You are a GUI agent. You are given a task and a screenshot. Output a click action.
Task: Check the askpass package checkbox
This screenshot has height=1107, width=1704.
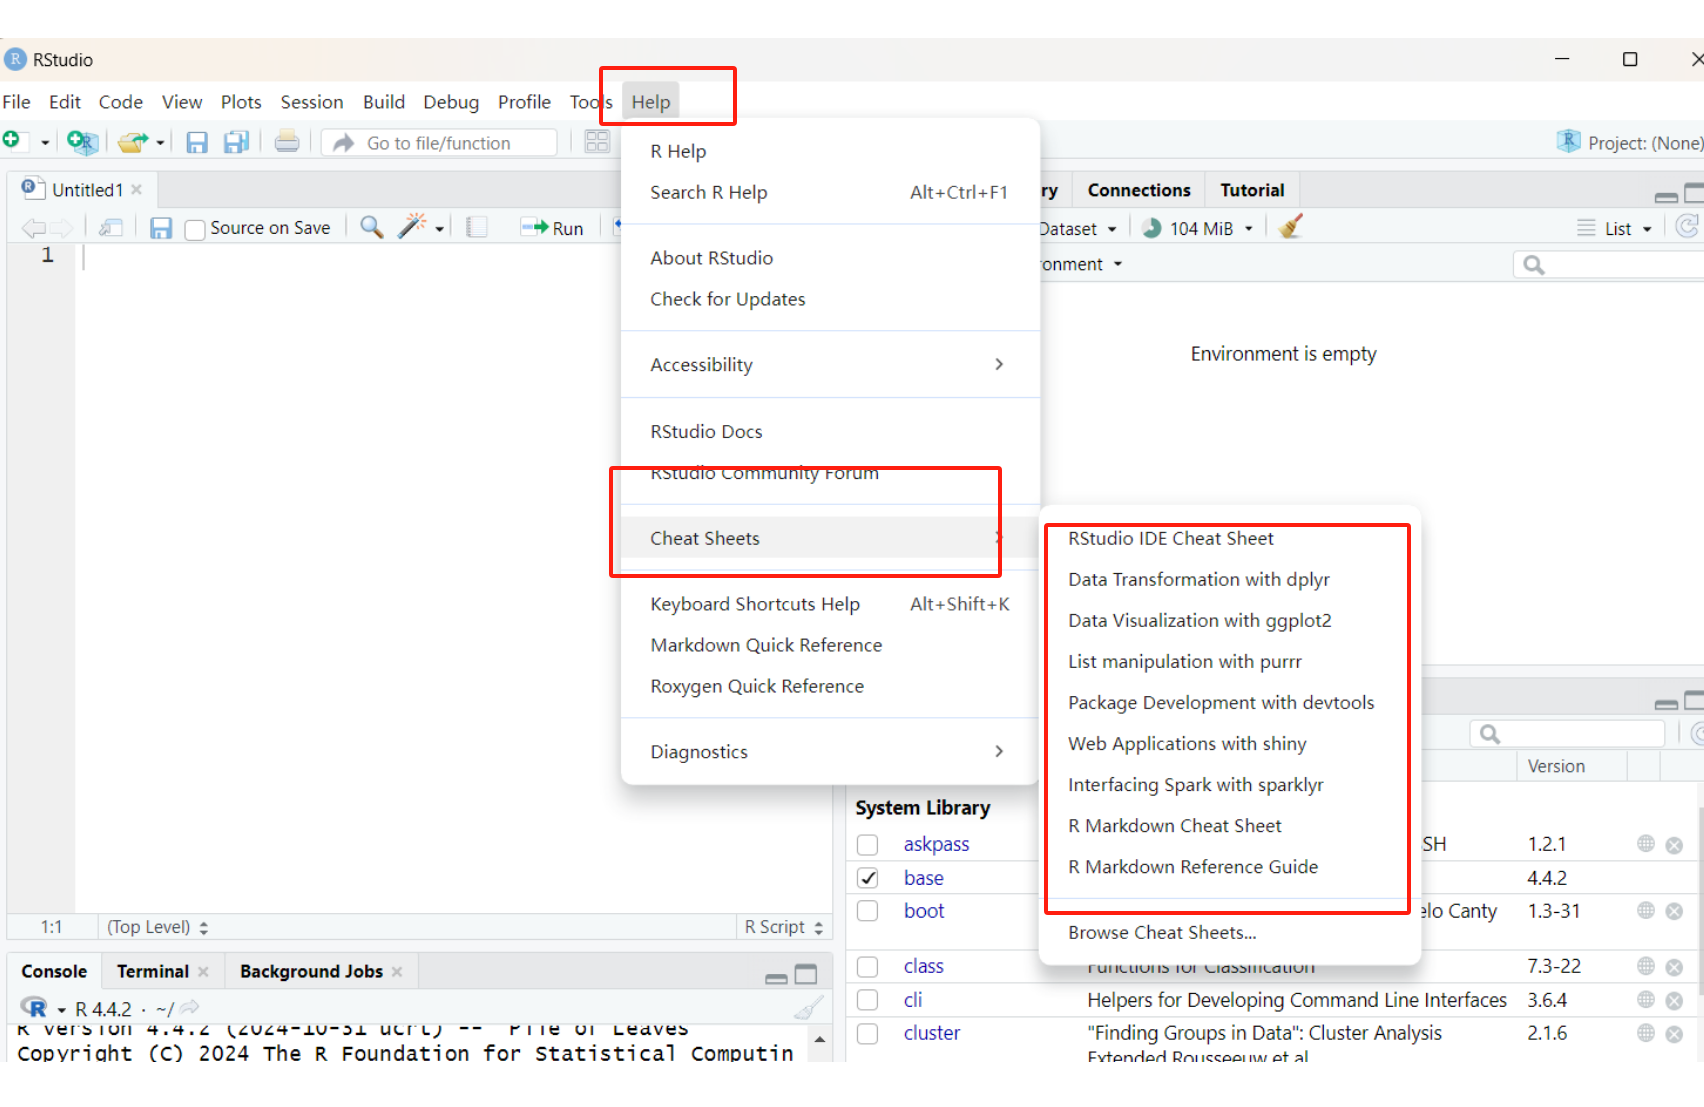[867, 845]
